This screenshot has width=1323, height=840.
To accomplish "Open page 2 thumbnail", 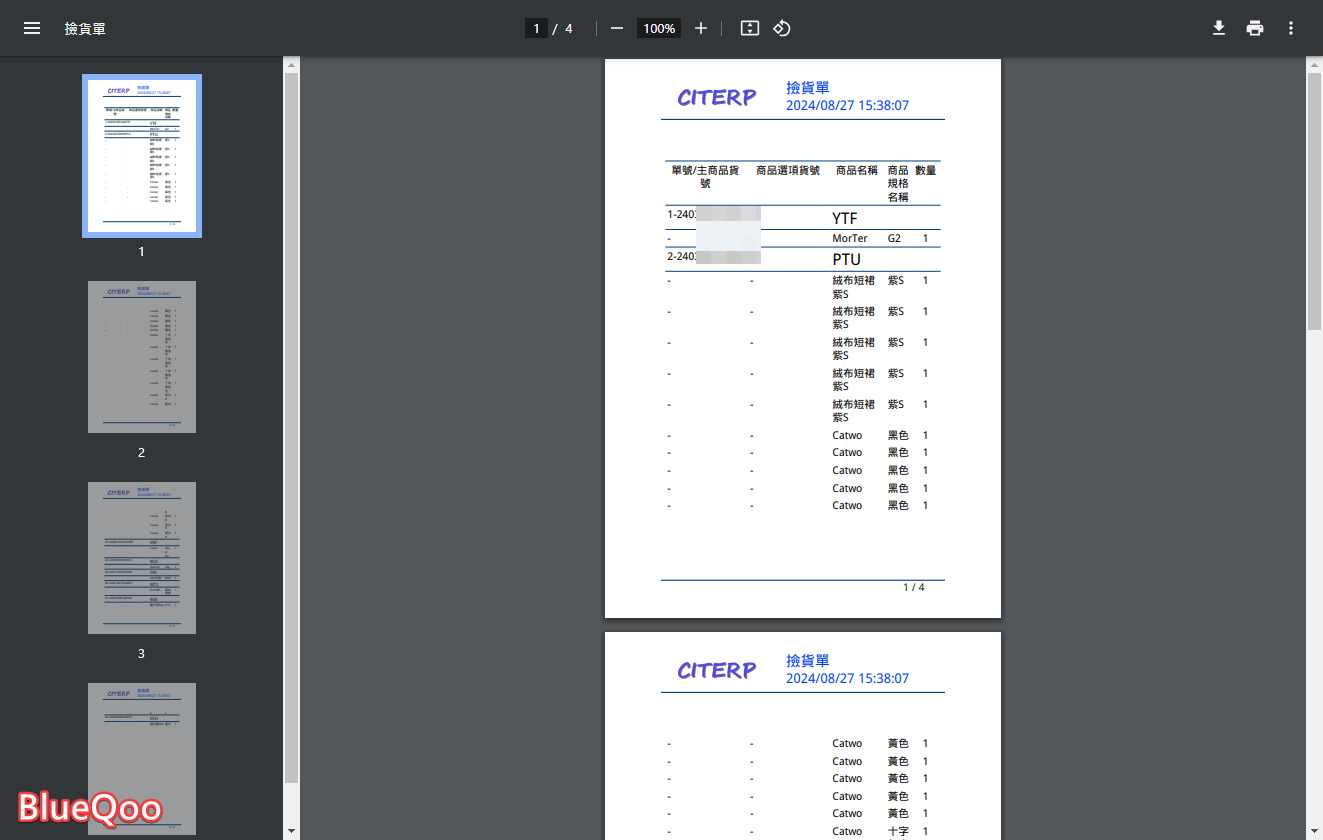I will (x=142, y=357).
